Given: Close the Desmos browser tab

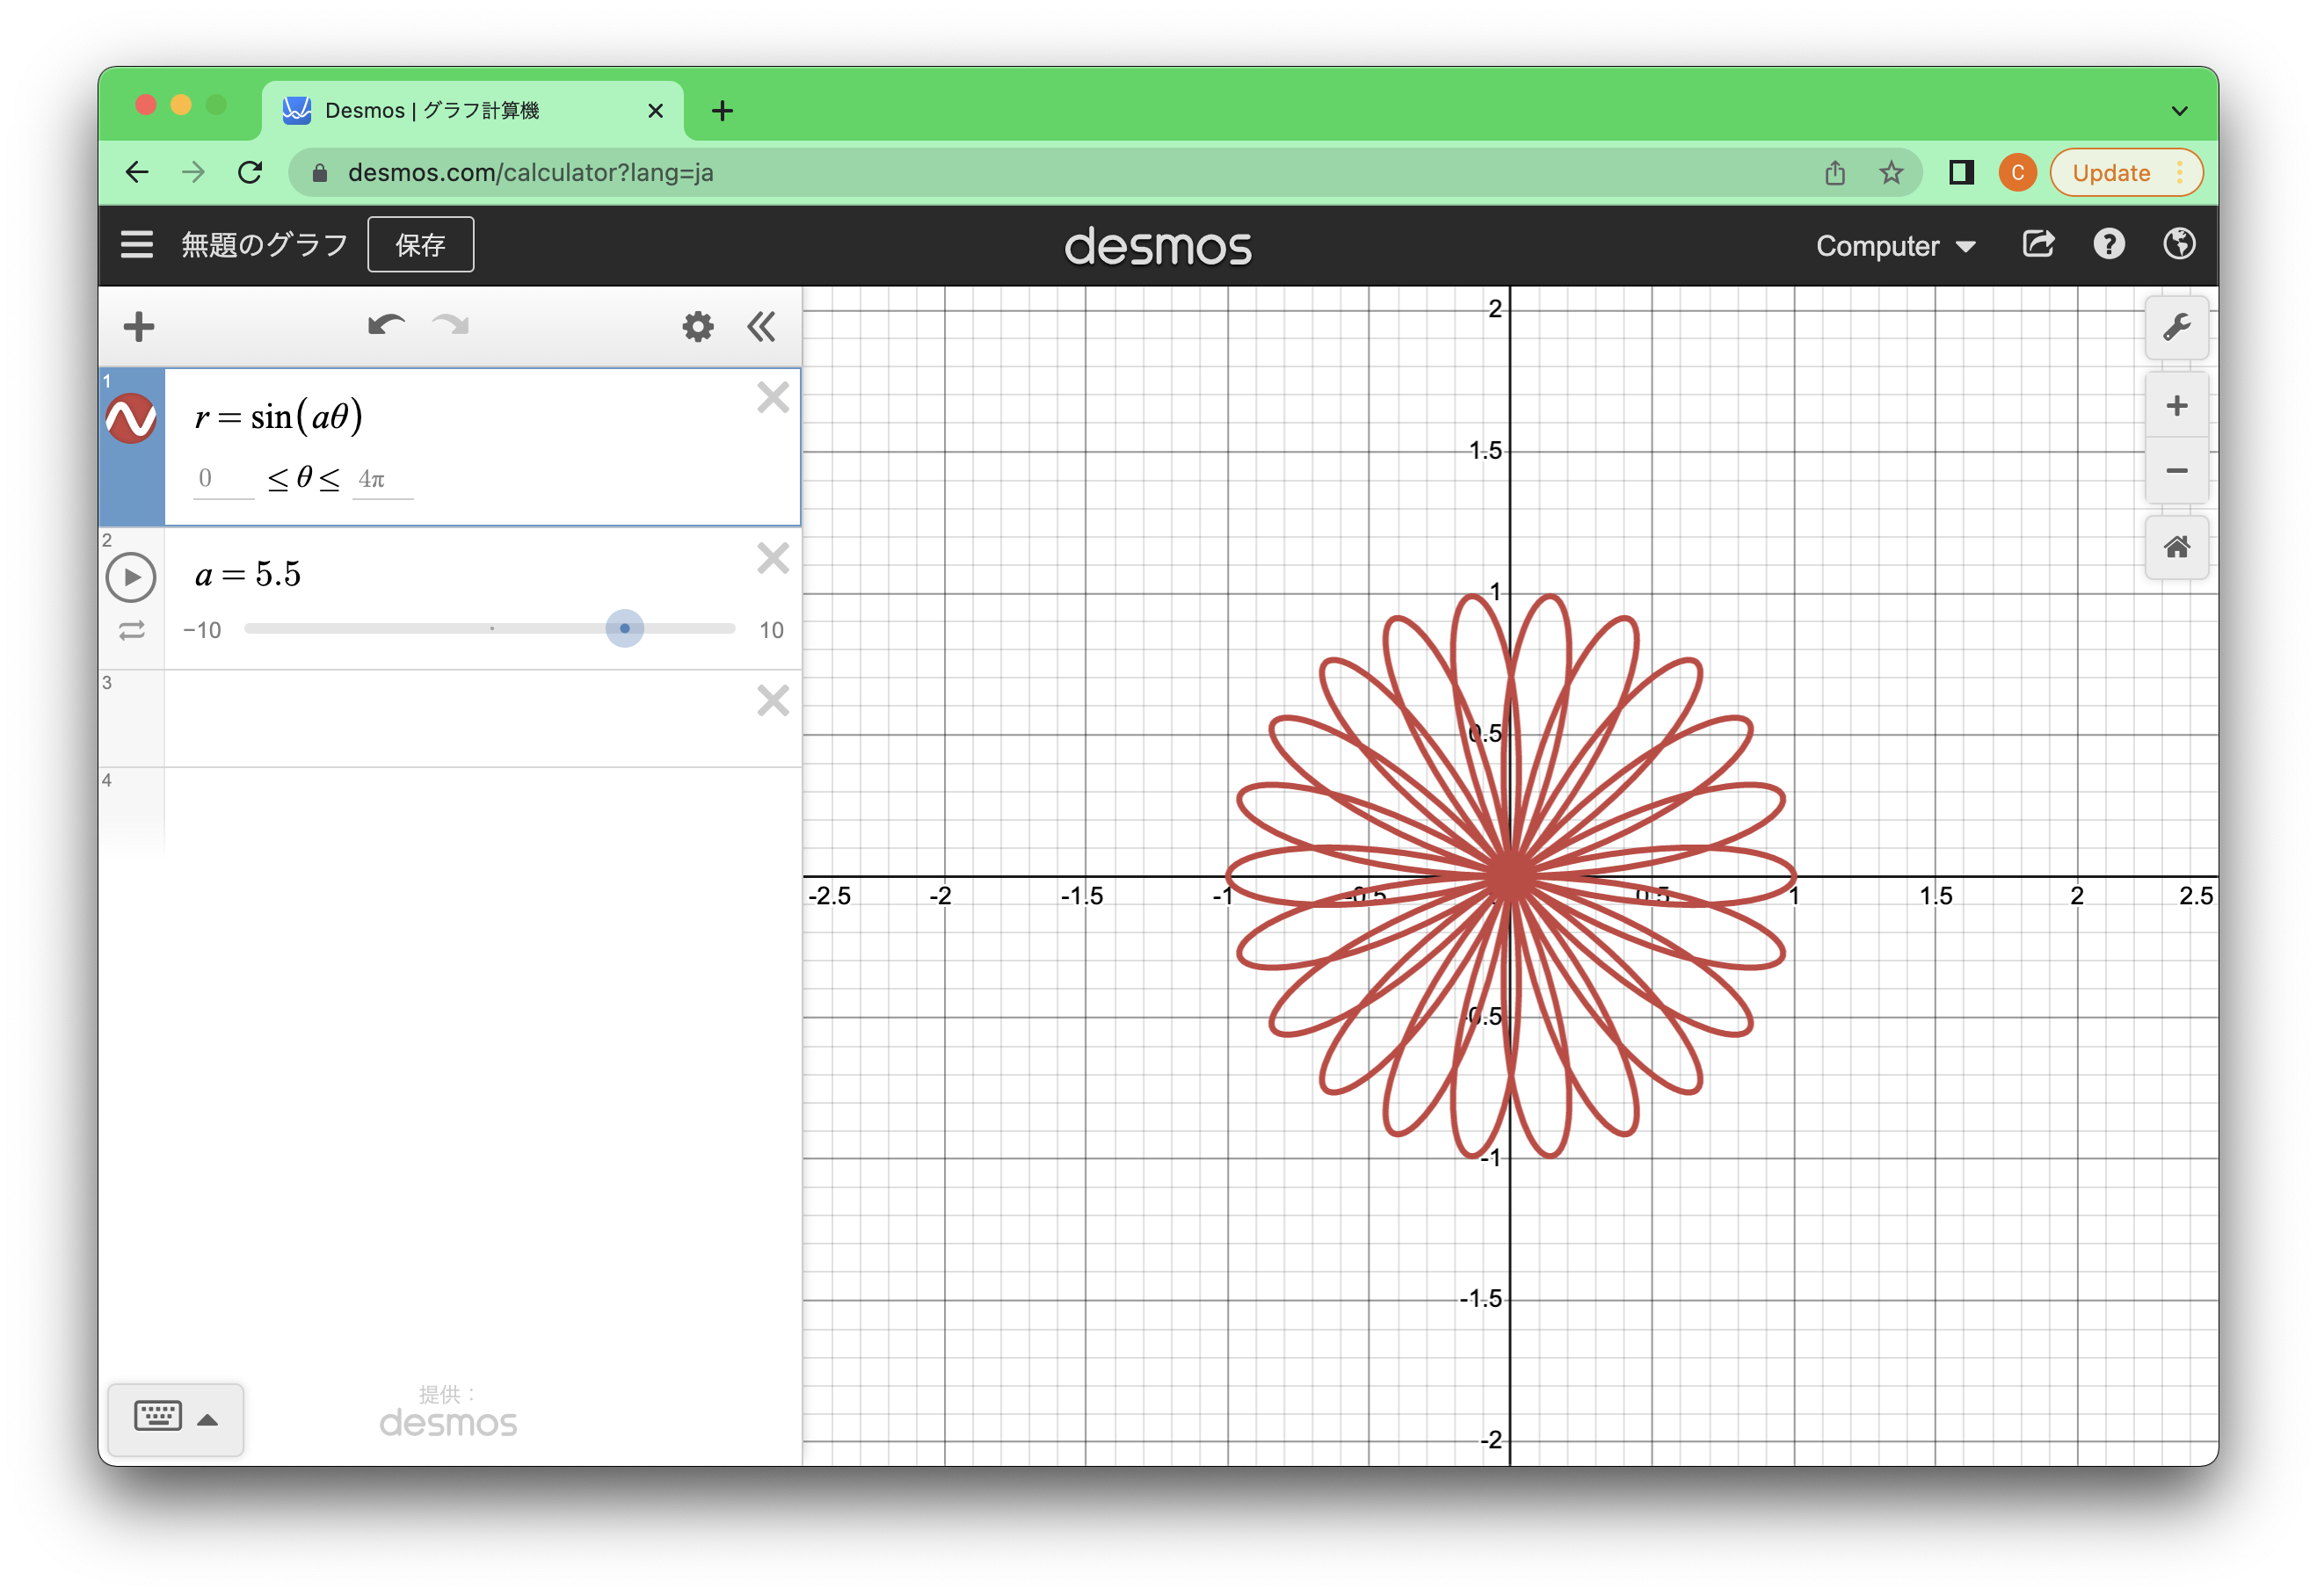Looking at the screenshot, I should 655,111.
